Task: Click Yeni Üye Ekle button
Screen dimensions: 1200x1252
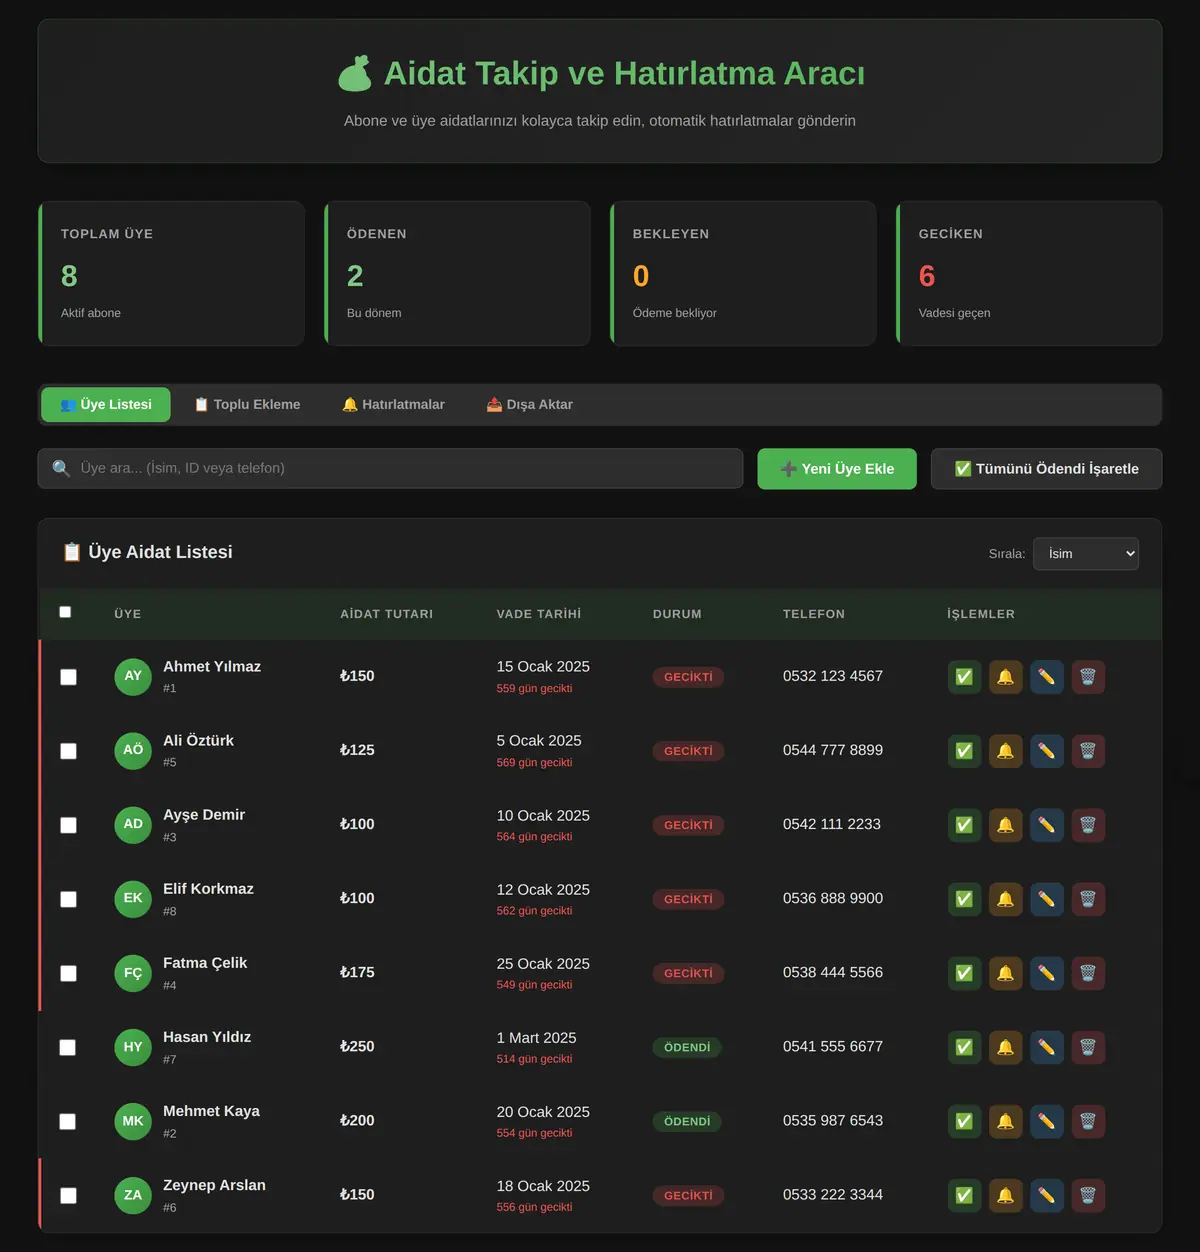Action: (837, 469)
